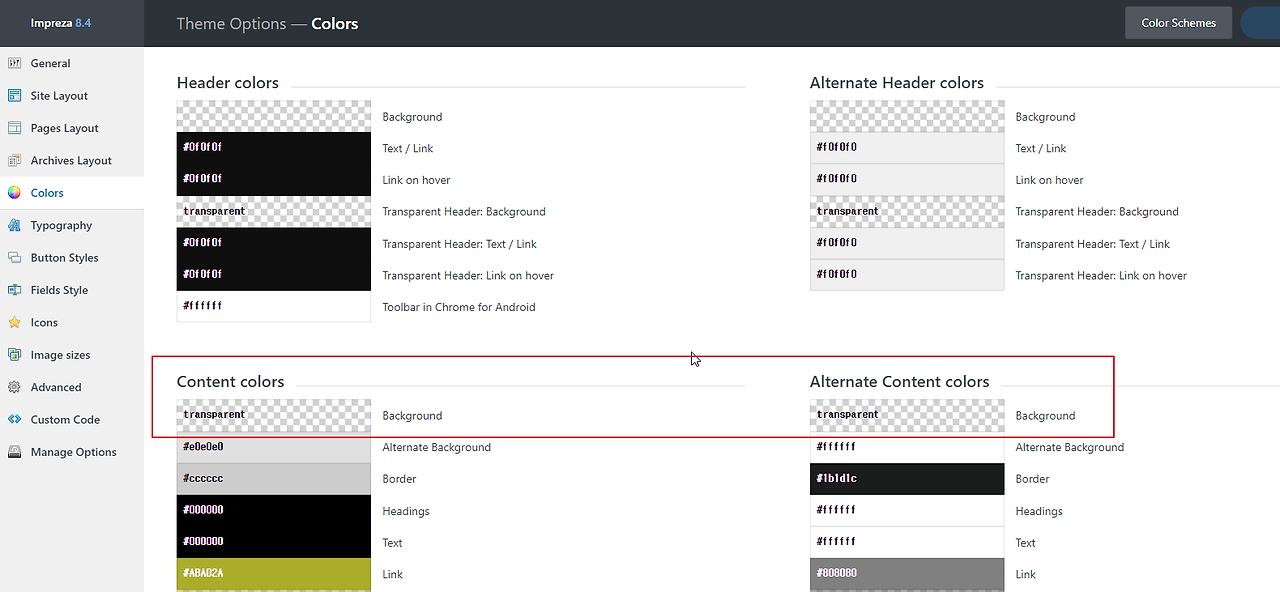Open Archives Layout settings
The height and width of the screenshot is (592, 1280).
pos(72,160)
